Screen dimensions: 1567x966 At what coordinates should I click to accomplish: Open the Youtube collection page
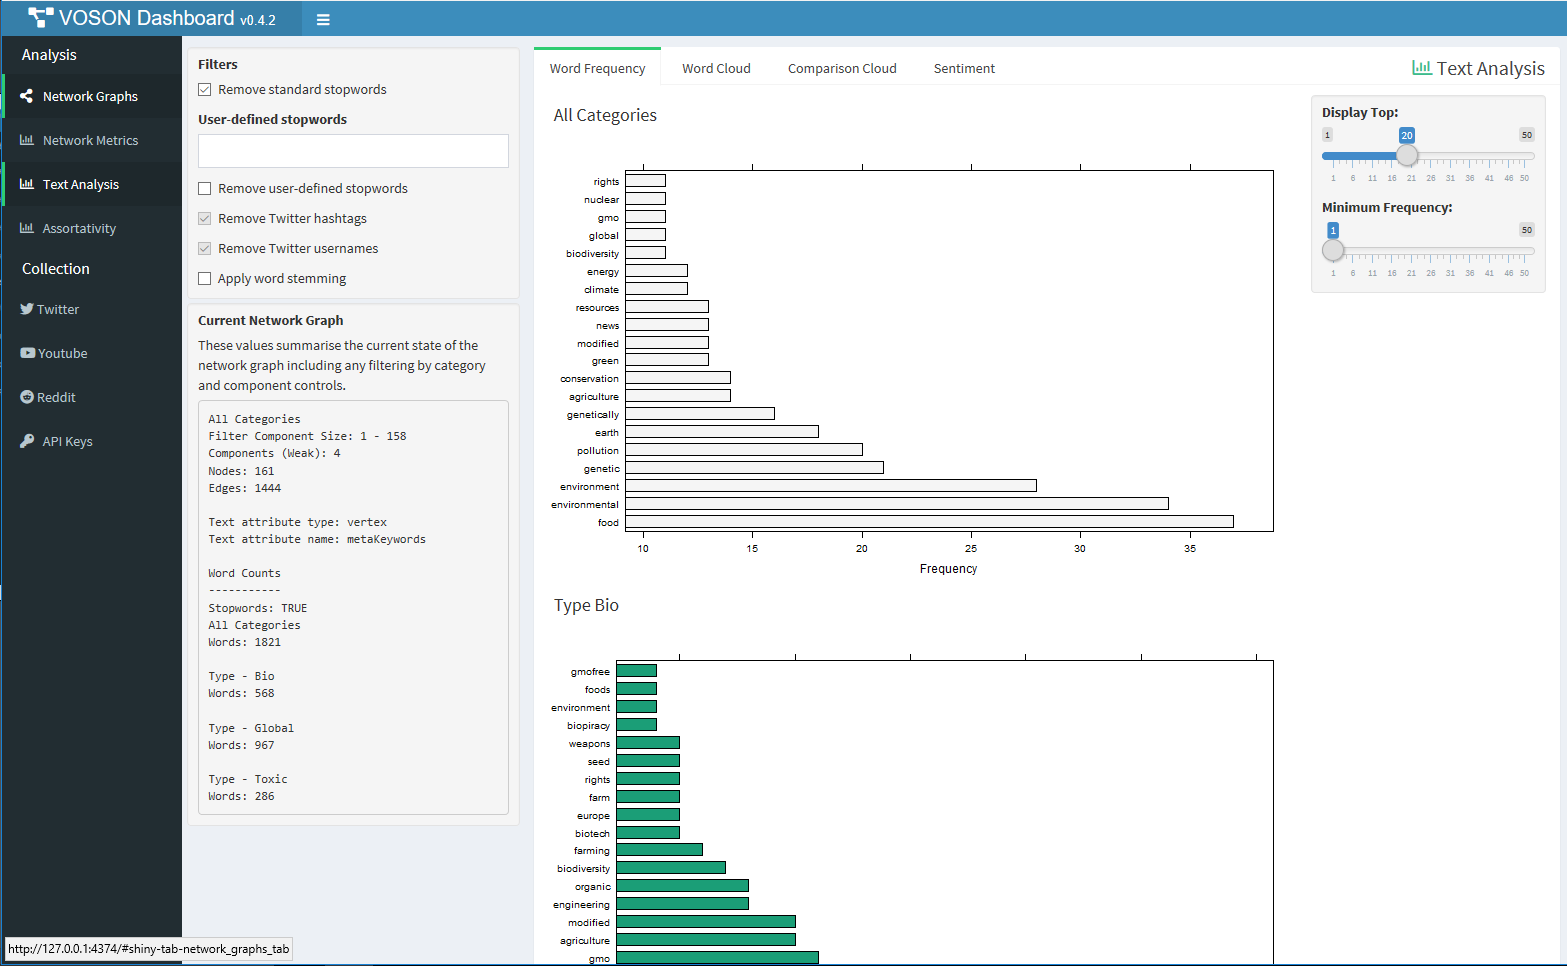coord(60,353)
